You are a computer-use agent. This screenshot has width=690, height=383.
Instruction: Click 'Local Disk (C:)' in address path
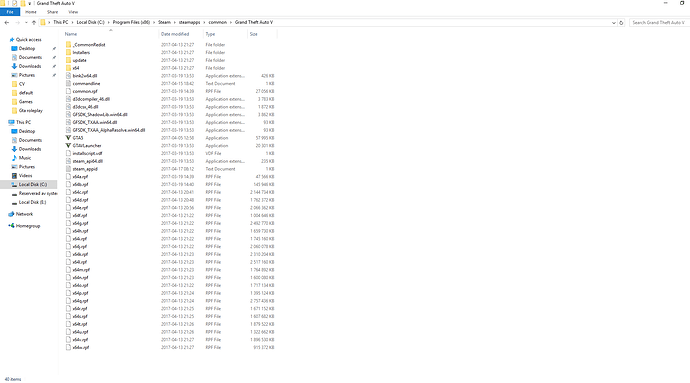tap(91, 22)
